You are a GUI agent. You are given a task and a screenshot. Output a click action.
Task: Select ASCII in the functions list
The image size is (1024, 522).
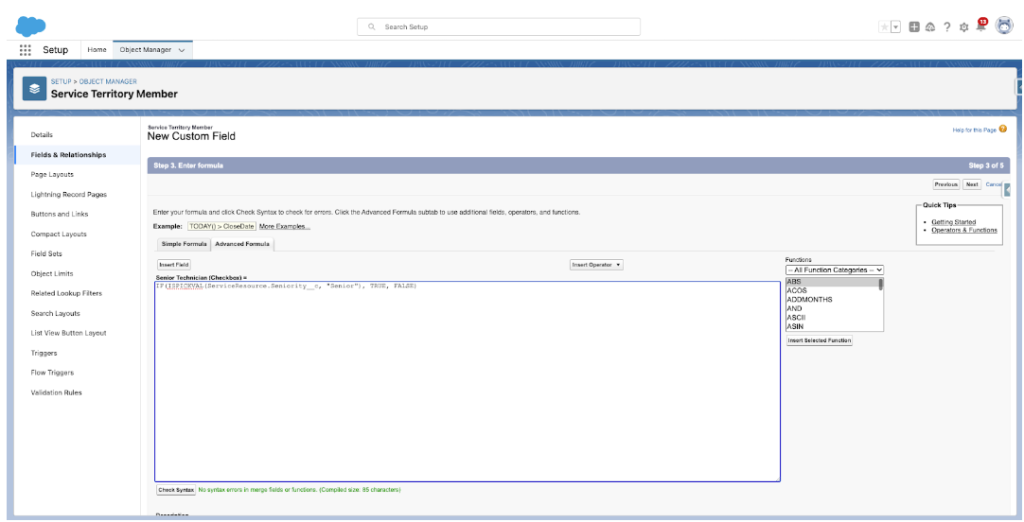(x=831, y=318)
